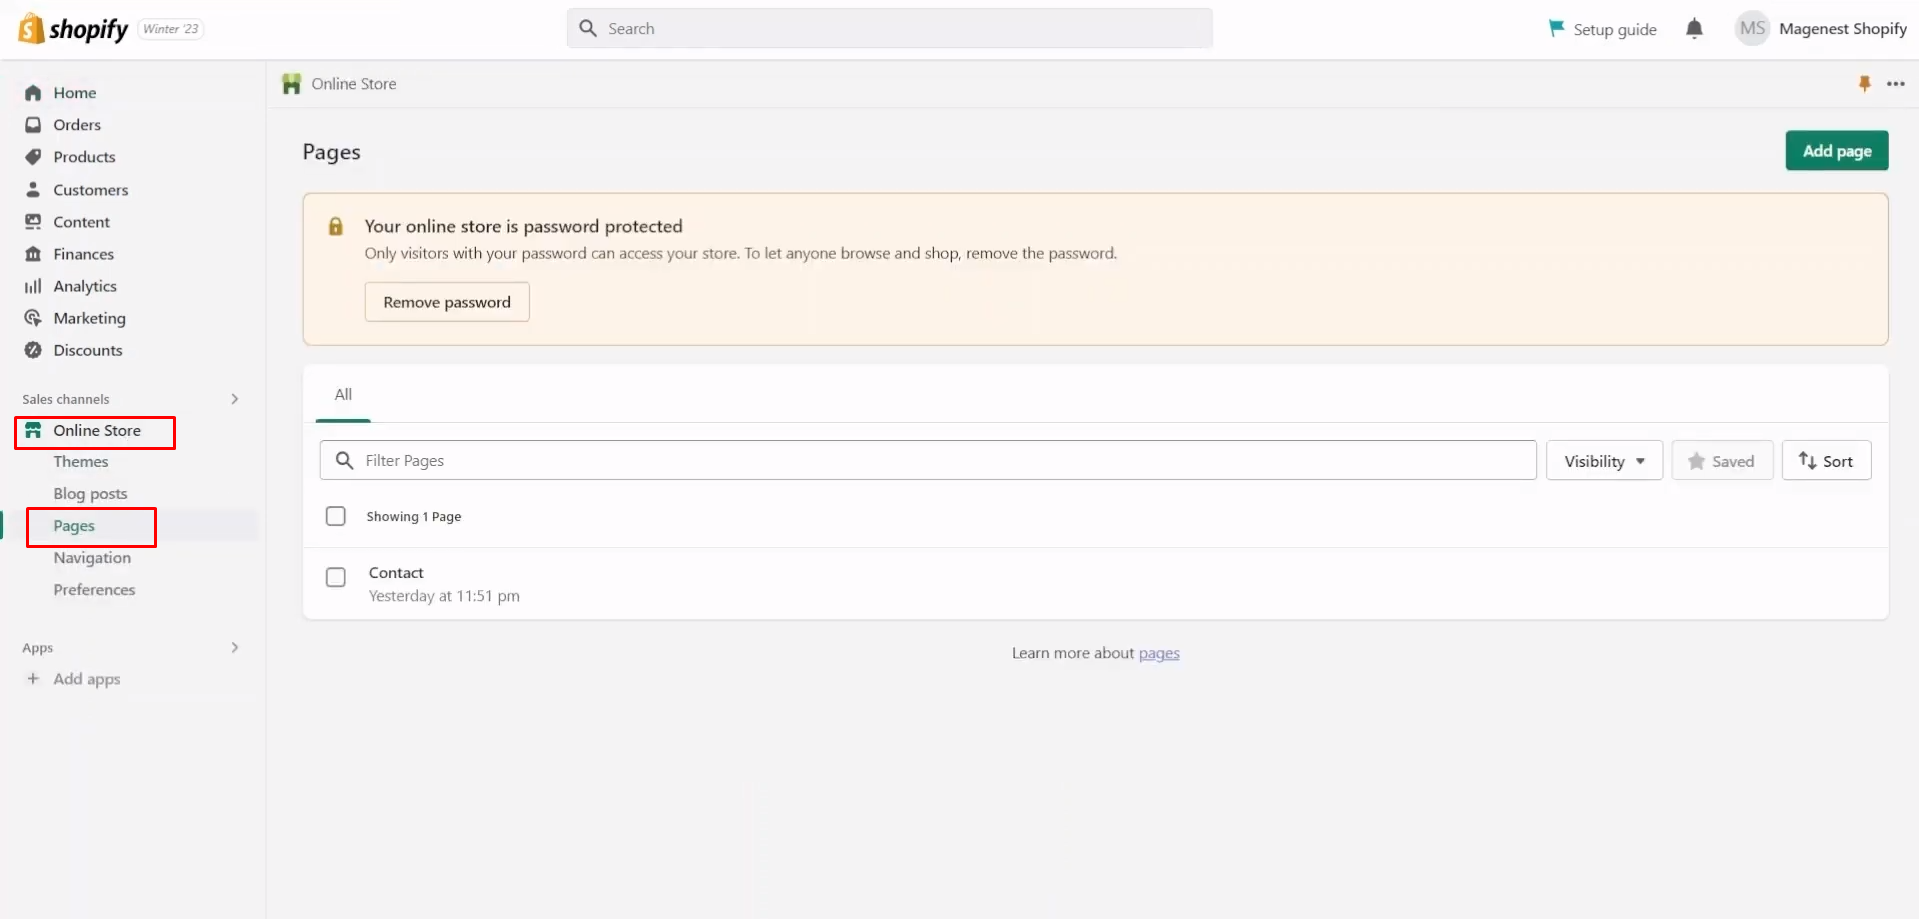Open the three-dot more actions menu
This screenshot has width=1919, height=919.
(x=1896, y=84)
